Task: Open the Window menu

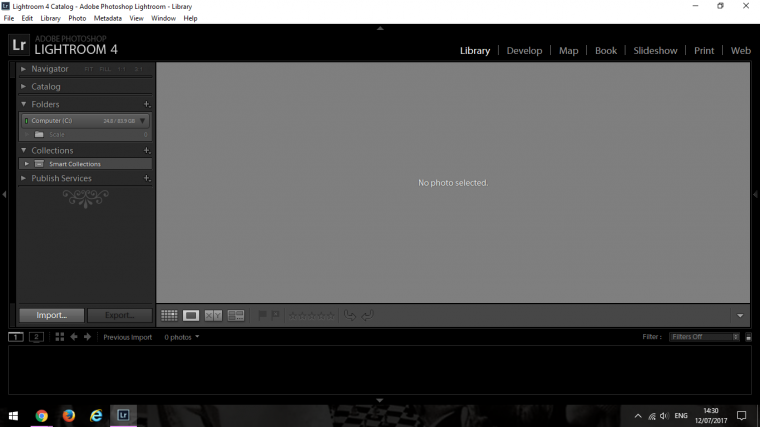Action: (163, 18)
